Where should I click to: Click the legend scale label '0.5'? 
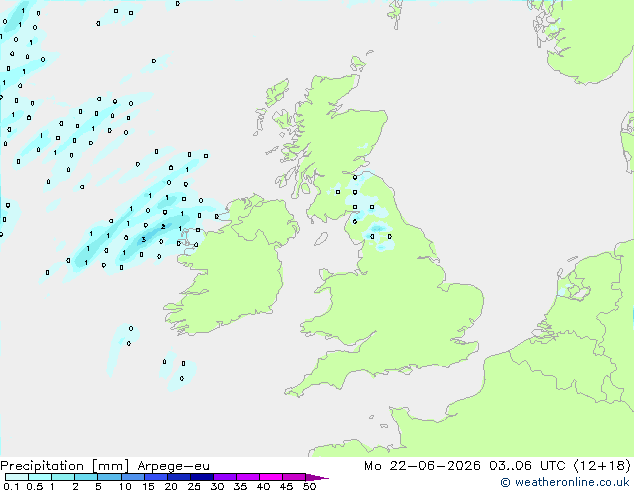pyautogui.click(x=35, y=486)
